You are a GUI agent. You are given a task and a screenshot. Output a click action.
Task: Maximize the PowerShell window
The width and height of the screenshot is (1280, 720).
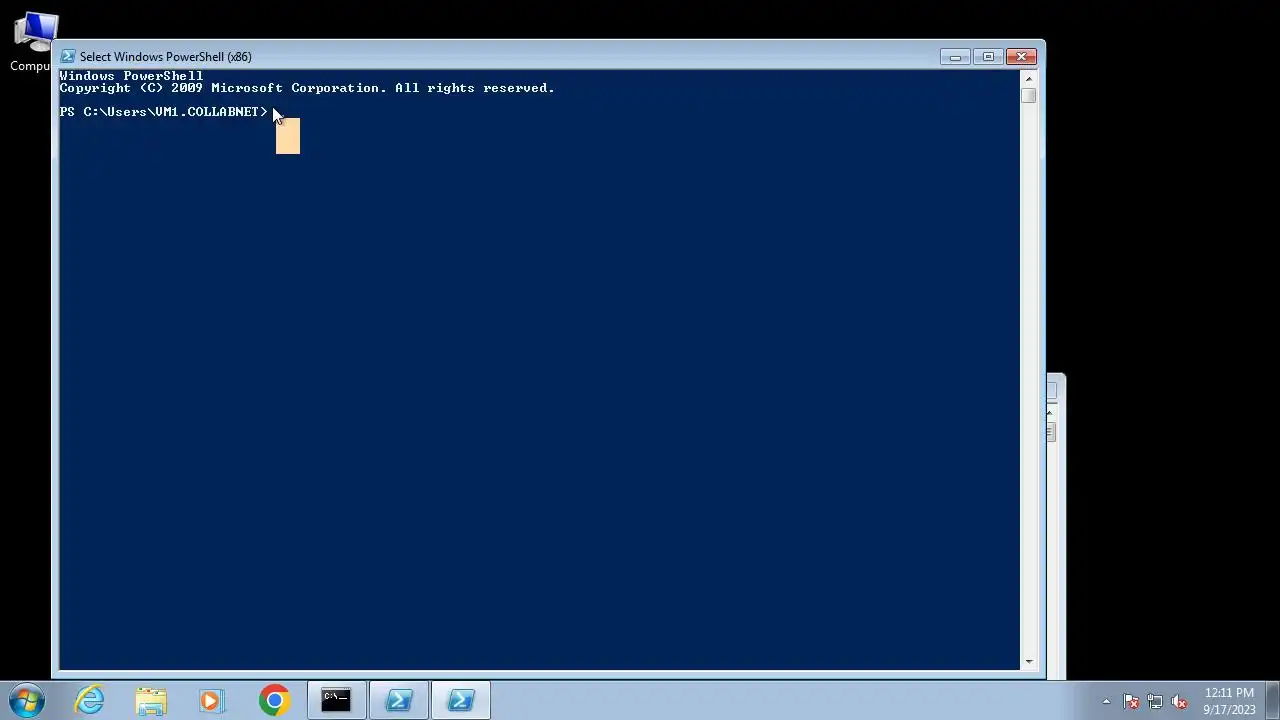(x=988, y=57)
